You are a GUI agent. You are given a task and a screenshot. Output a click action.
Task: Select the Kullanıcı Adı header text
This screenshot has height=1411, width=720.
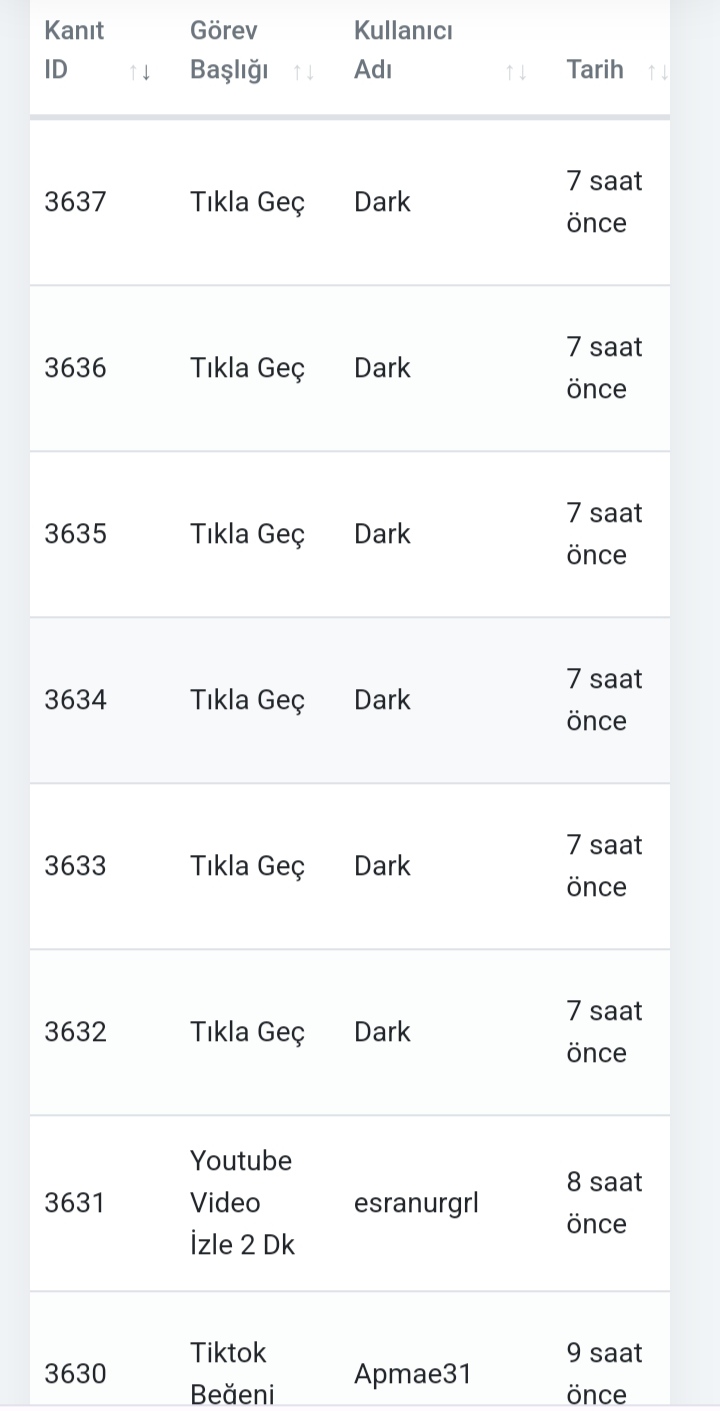pos(403,50)
